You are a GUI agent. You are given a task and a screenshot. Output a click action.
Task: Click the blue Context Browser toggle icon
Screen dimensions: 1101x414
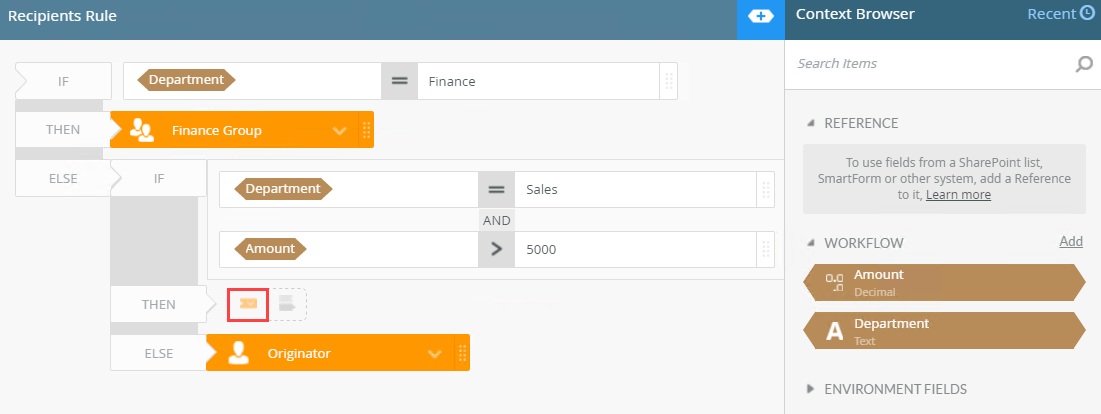pos(761,17)
